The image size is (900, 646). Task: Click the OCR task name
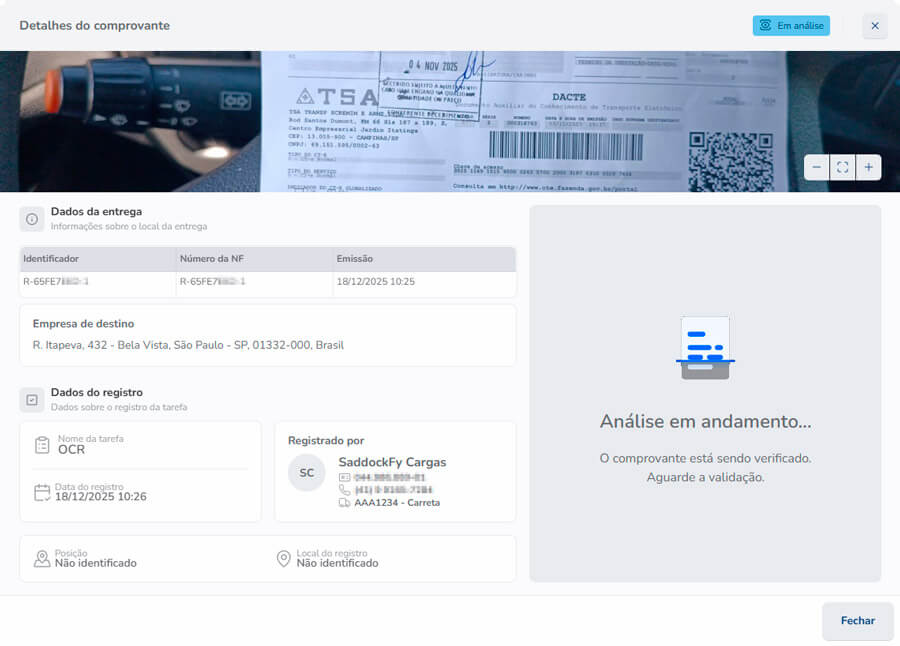[x=71, y=450]
